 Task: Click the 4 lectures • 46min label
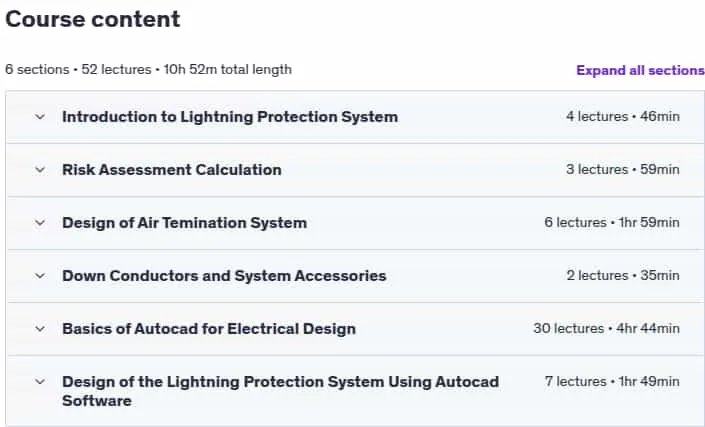click(623, 116)
